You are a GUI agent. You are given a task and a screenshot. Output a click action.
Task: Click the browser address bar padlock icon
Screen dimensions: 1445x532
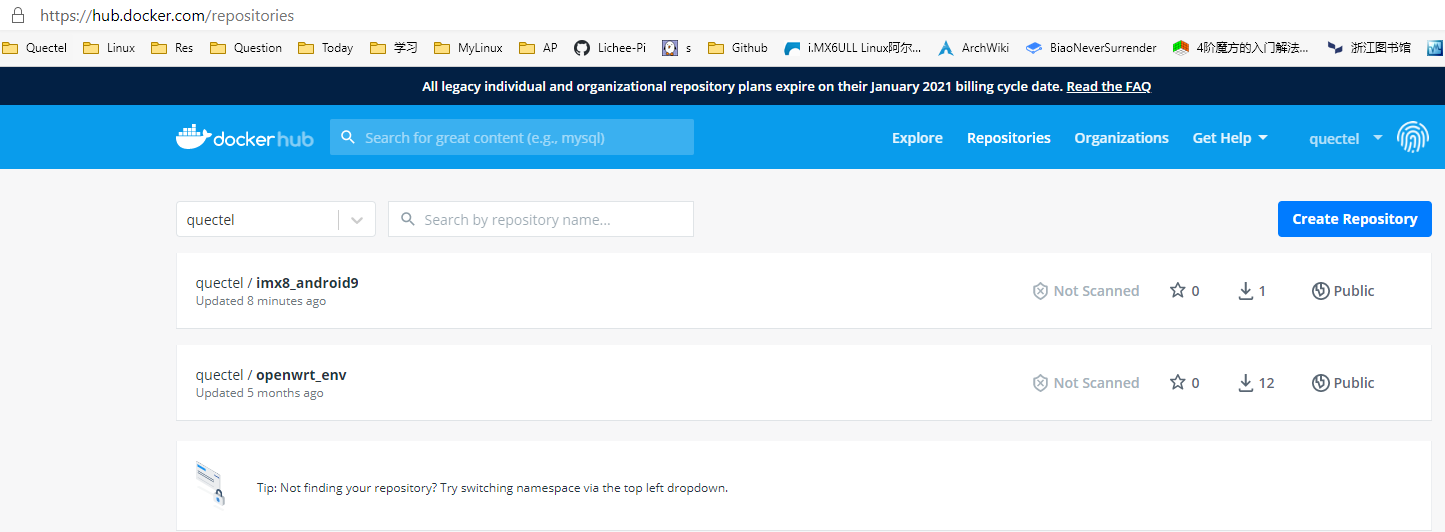point(16,16)
